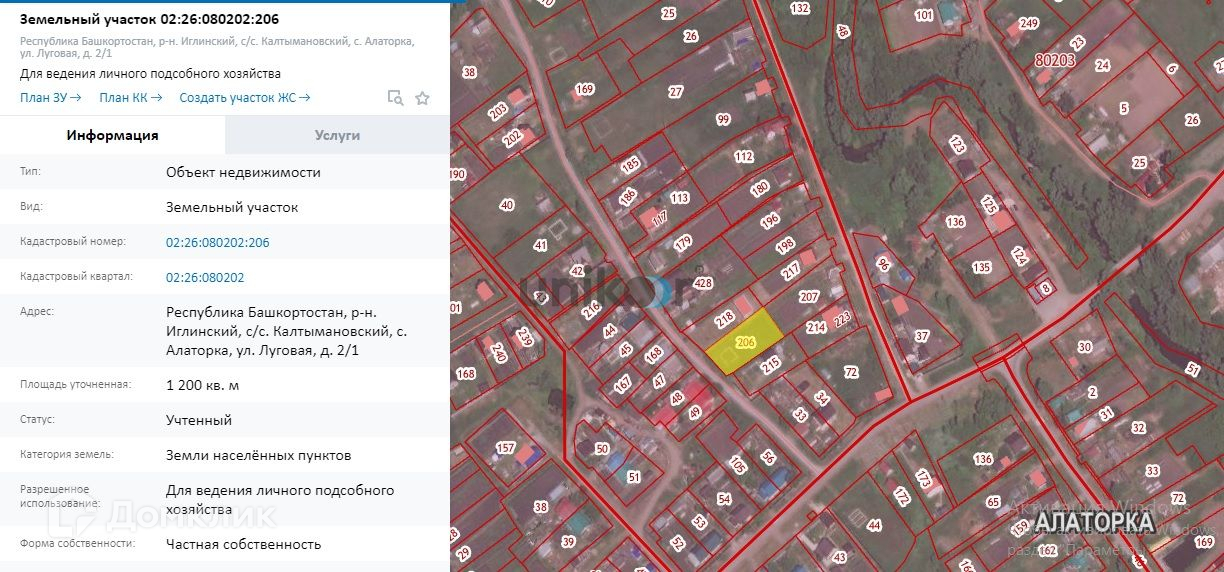Click the value Частная собственность
This screenshot has width=1224, height=572.
coord(243,544)
